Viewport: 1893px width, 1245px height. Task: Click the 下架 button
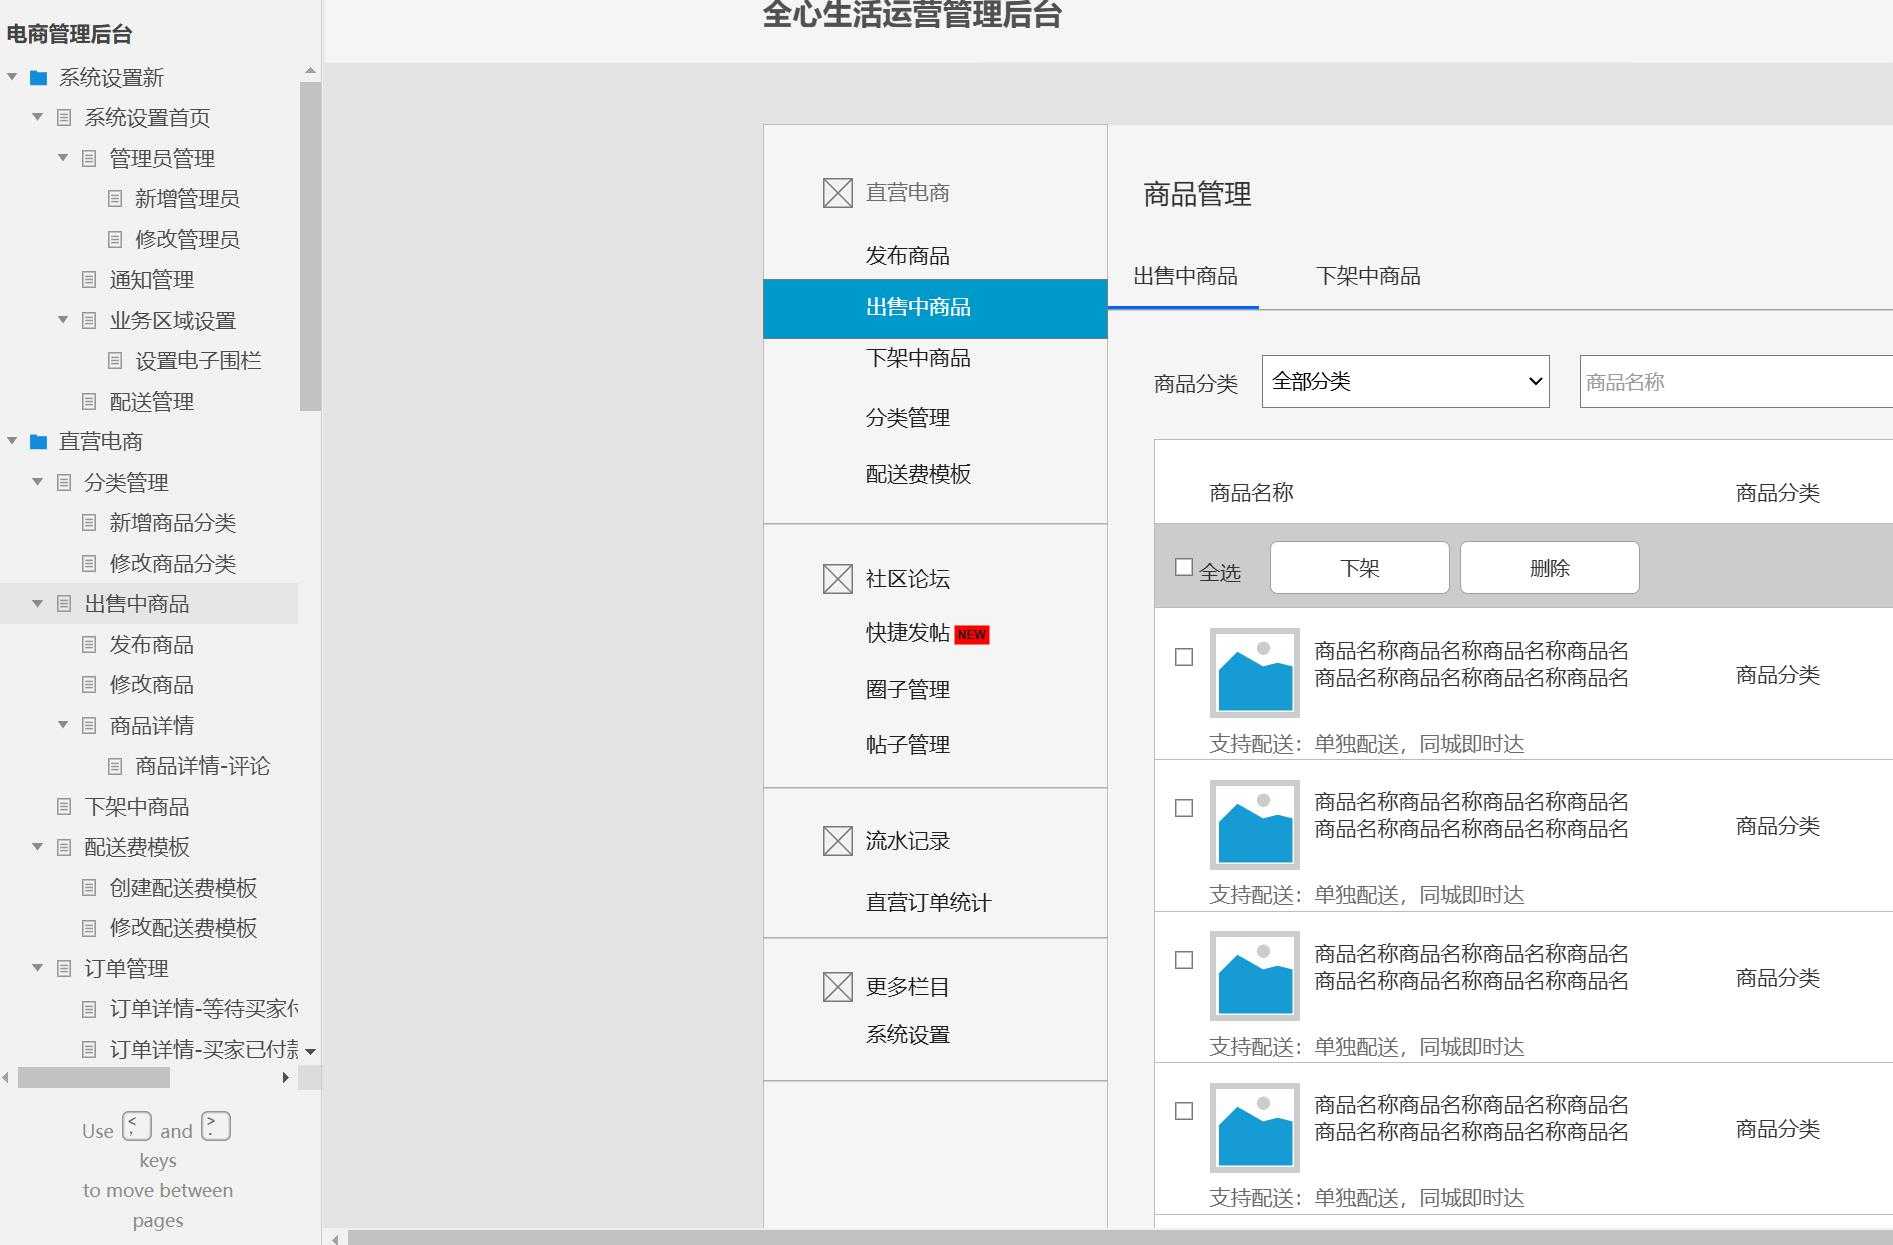[x=1358, y=567]
